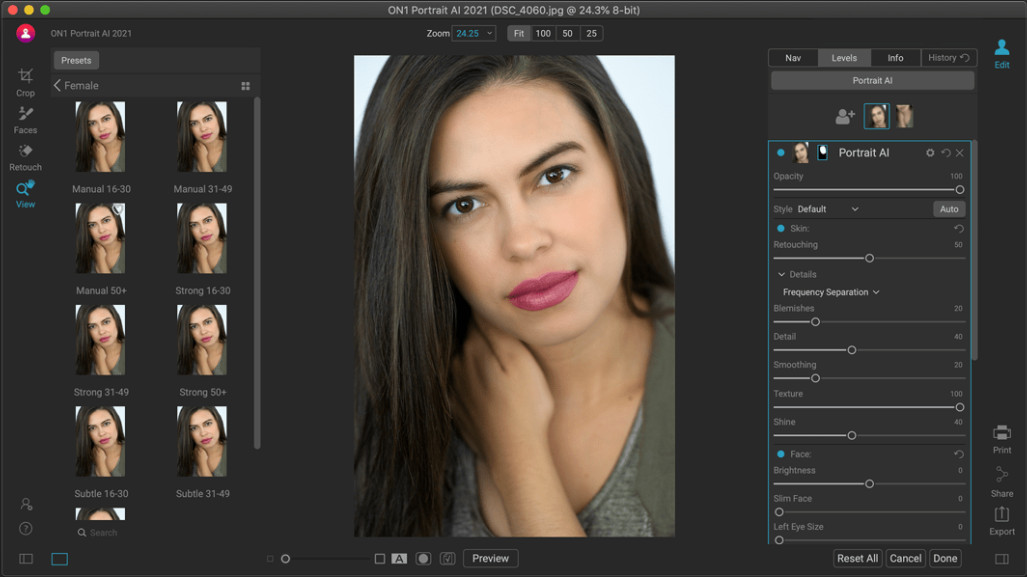
Task: Click the single view mode icon
Action: (60, 559)
